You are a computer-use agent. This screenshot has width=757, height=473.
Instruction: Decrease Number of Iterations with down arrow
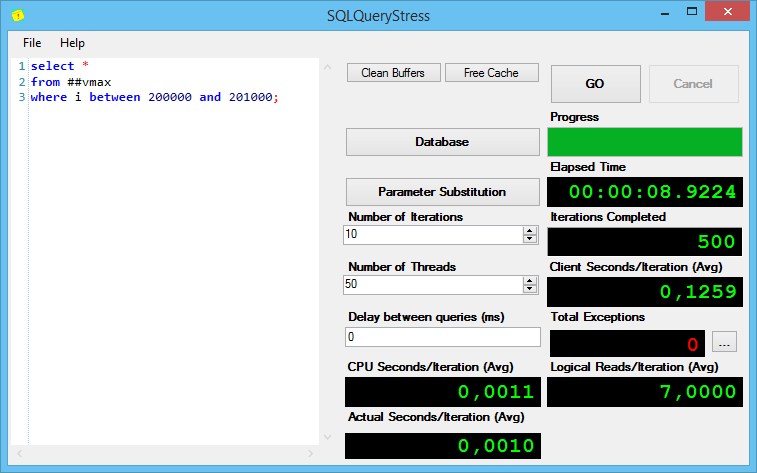click(530, 239)
